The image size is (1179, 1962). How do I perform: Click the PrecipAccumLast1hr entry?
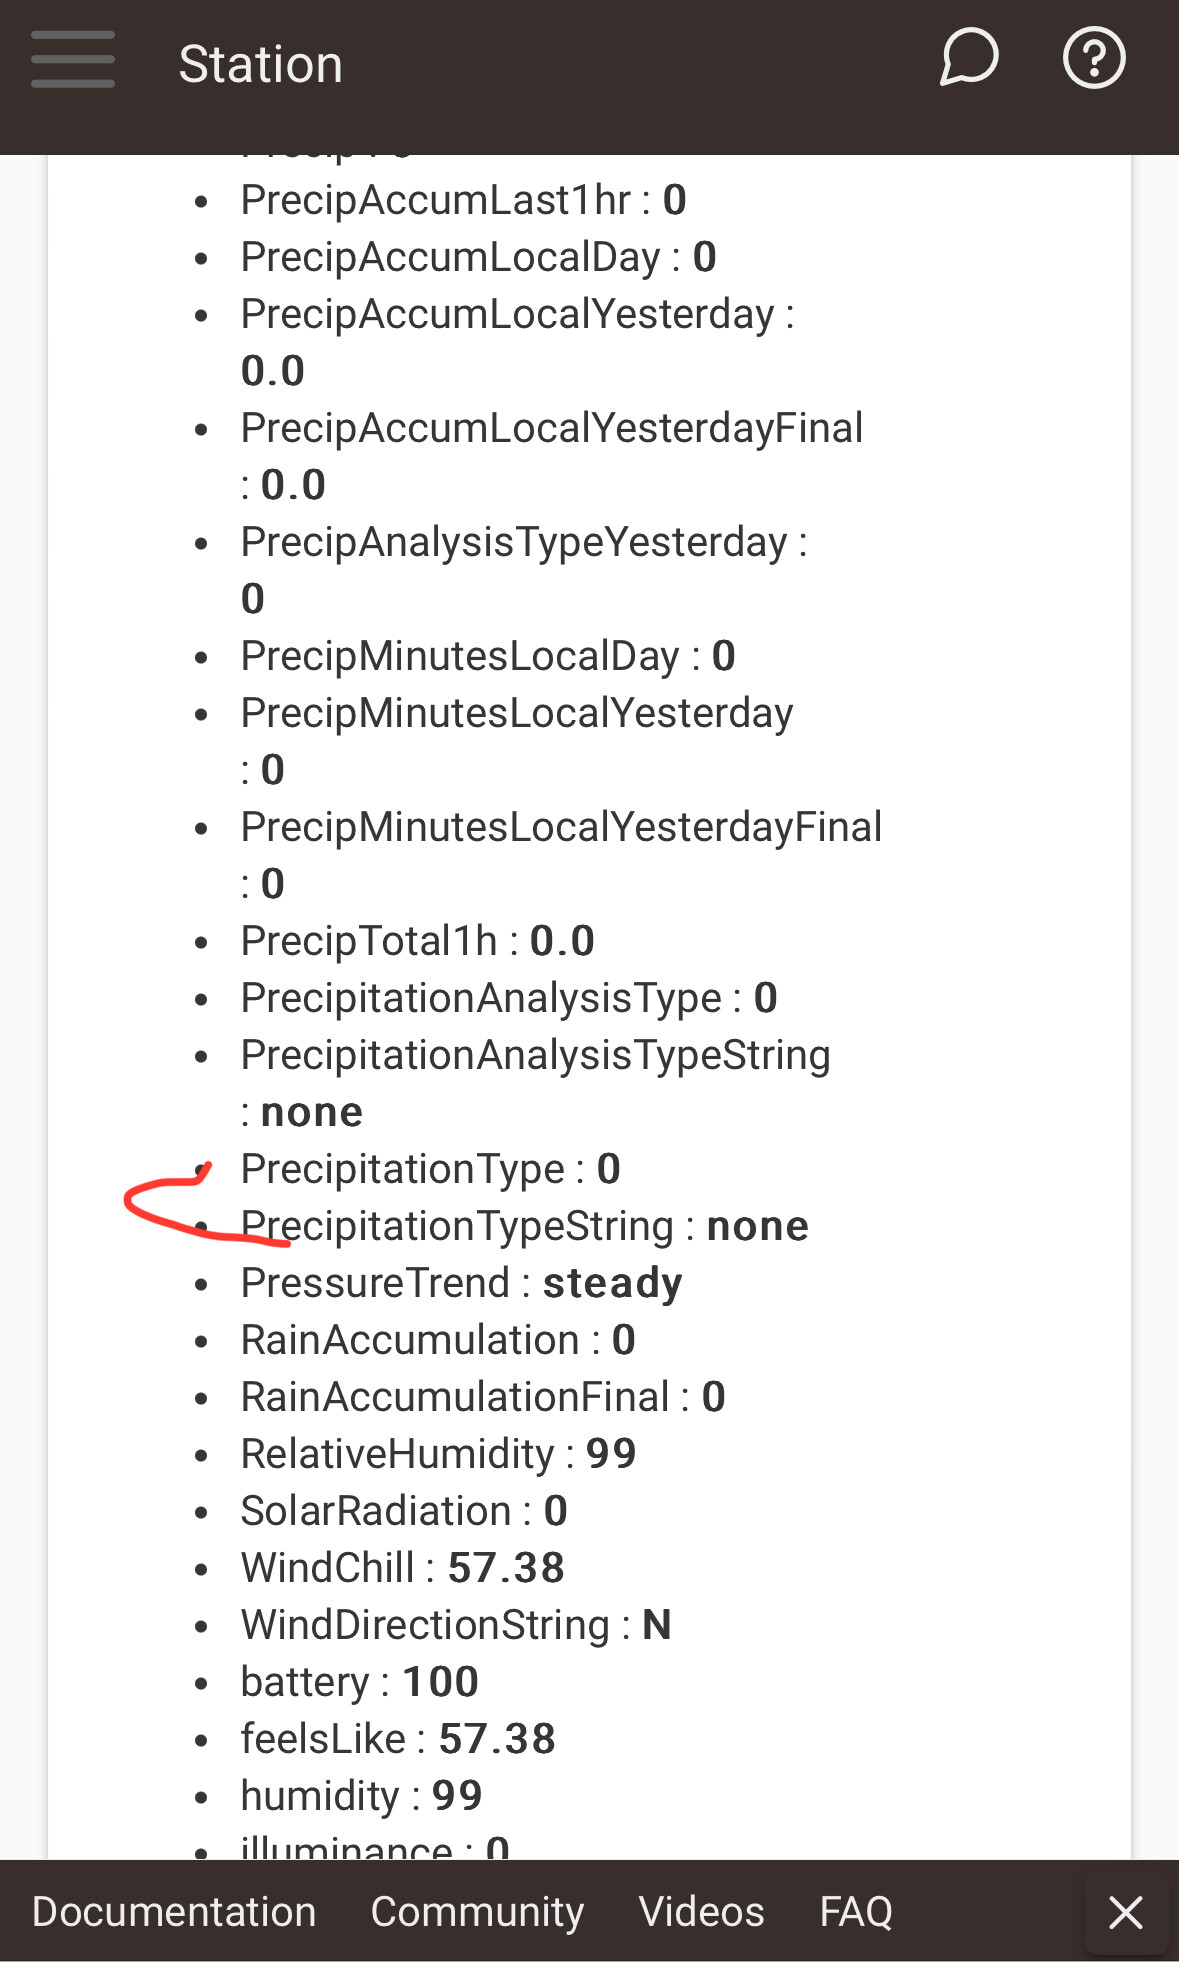[x=463, y=200]
